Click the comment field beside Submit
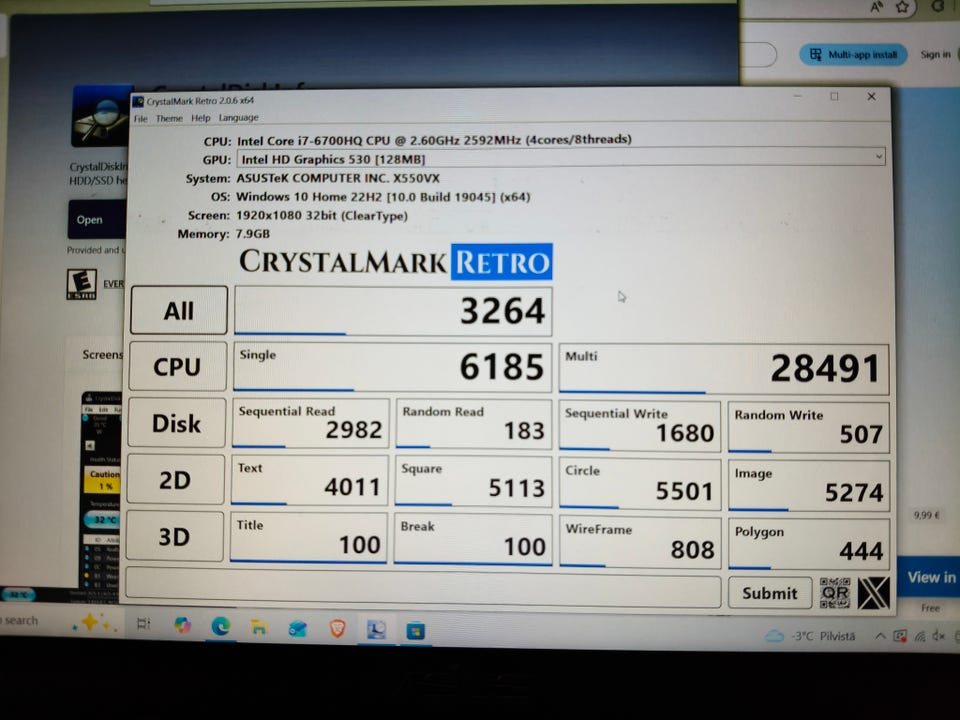Image resolution: width=960 pixels, height=720 pixels. (x=422, y=588)
